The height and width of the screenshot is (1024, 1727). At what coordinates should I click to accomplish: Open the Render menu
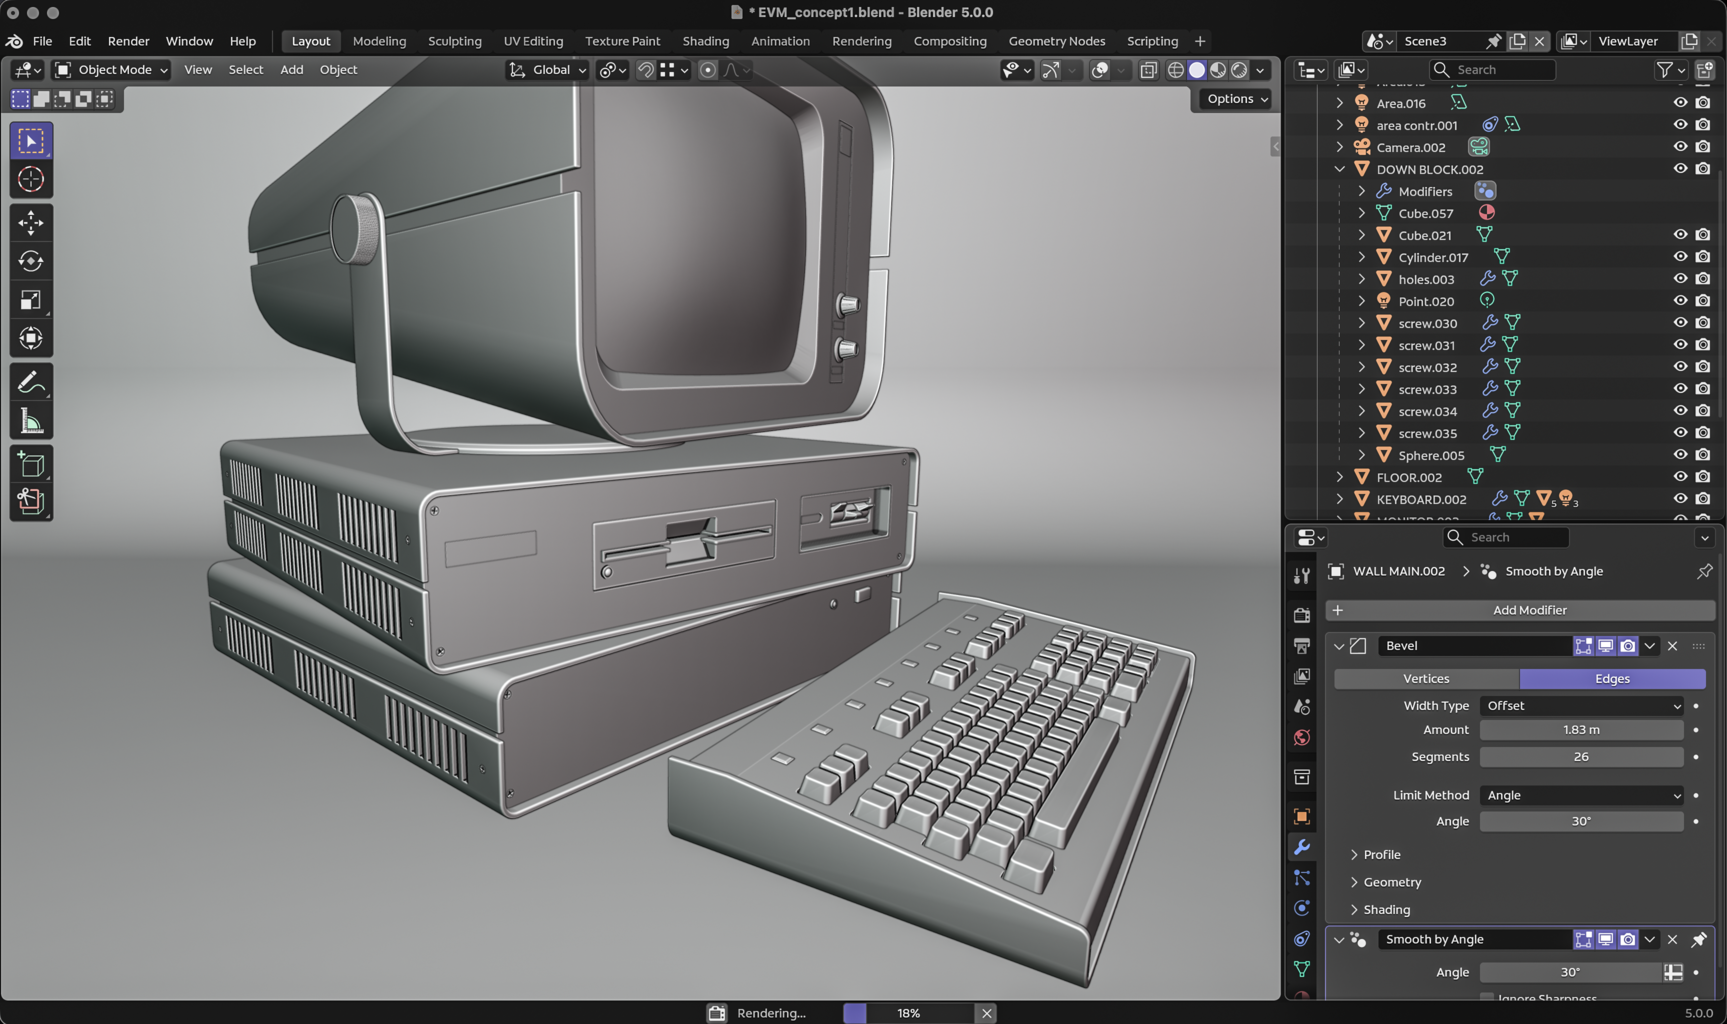[128, 41]
